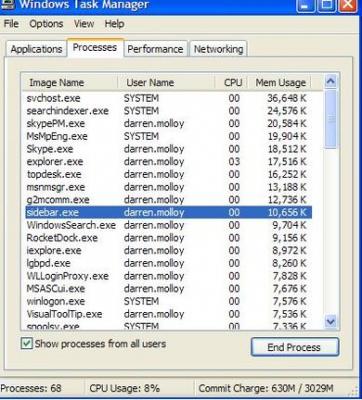The image size is (362, 400).
Task: Select svchost.exe process row
Action: coord(168,98)
